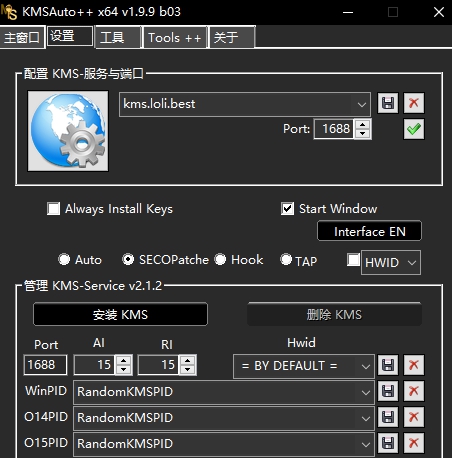Click the WinPID label
The image size is (452, 458).
pyautogui.click(x=46, y=391)
